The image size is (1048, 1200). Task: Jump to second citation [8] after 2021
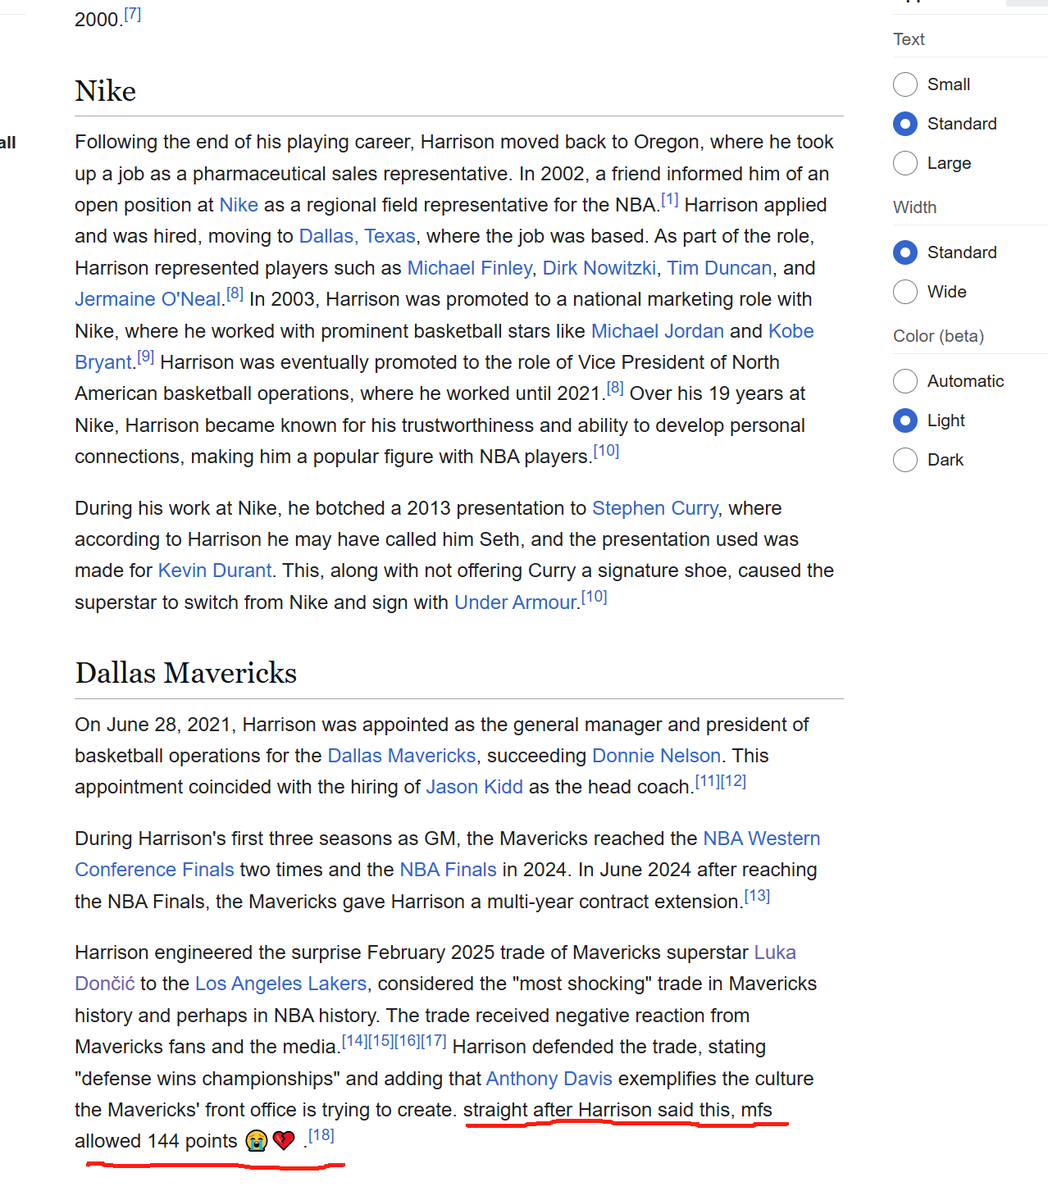pos(615,387)
